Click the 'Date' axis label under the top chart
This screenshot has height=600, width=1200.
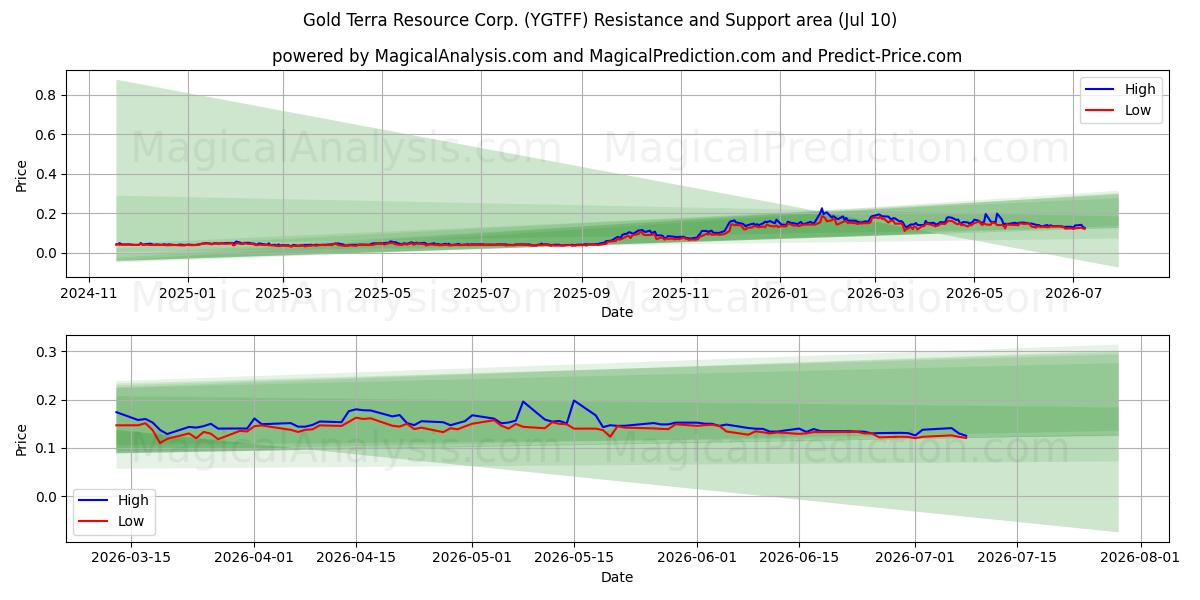coord(617,313)
